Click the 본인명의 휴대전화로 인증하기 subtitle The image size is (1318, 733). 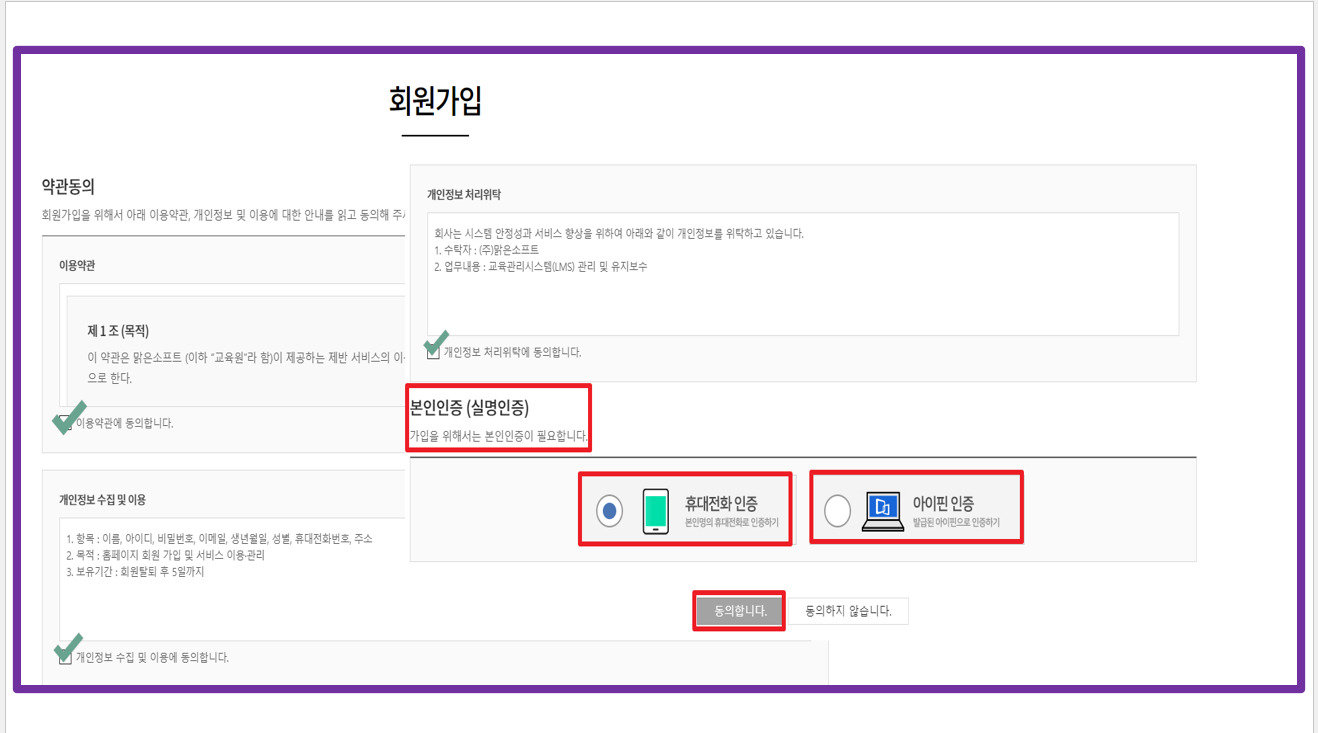point(731,523)
